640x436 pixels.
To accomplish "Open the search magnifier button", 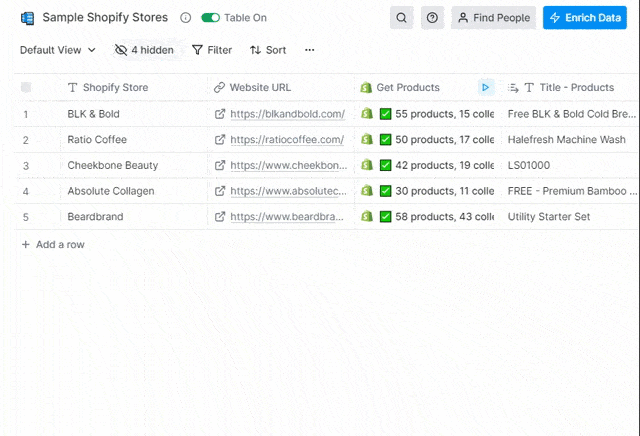I will click(402, 18).
